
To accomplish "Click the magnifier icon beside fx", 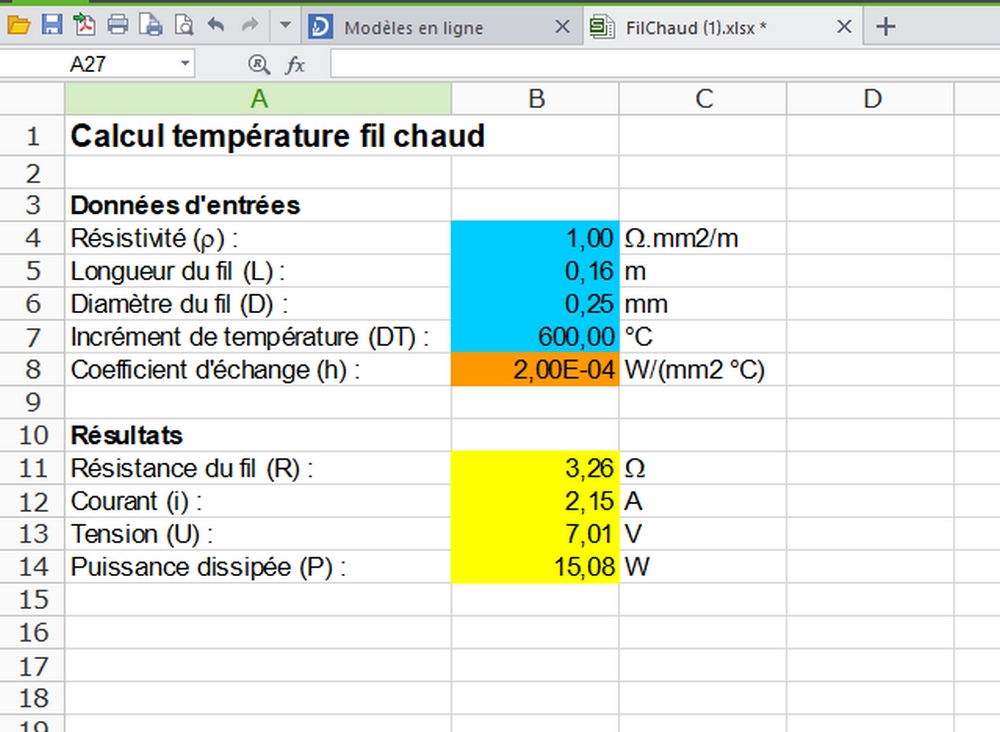I will 258,64.
